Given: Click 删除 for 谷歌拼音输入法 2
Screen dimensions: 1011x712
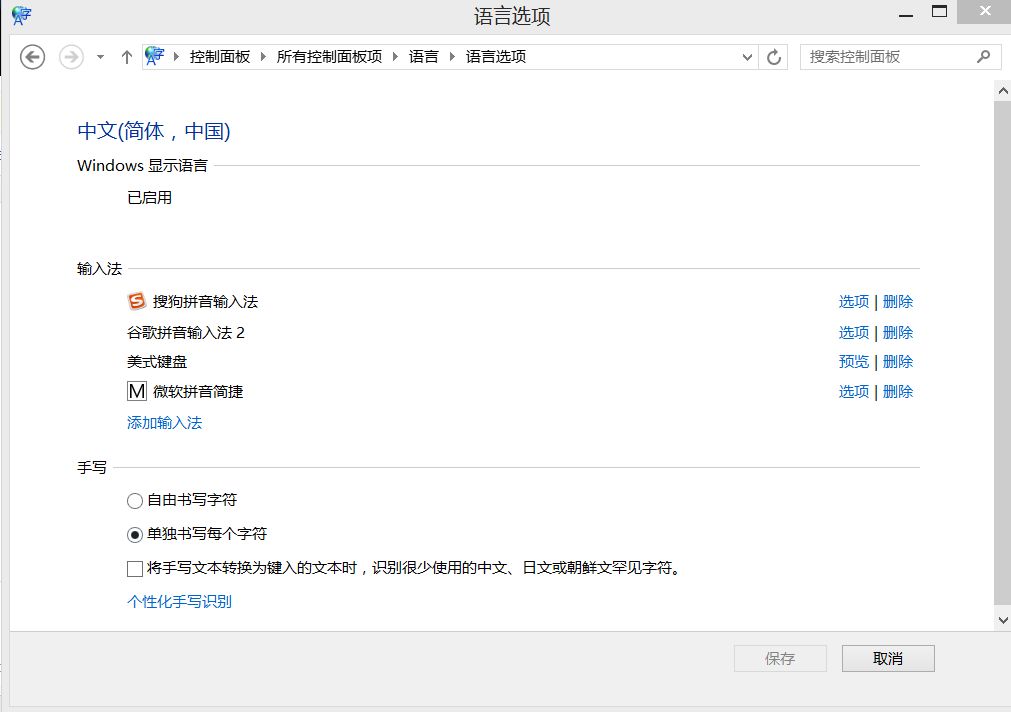Looking at the screenshot, I should [897, 332].
